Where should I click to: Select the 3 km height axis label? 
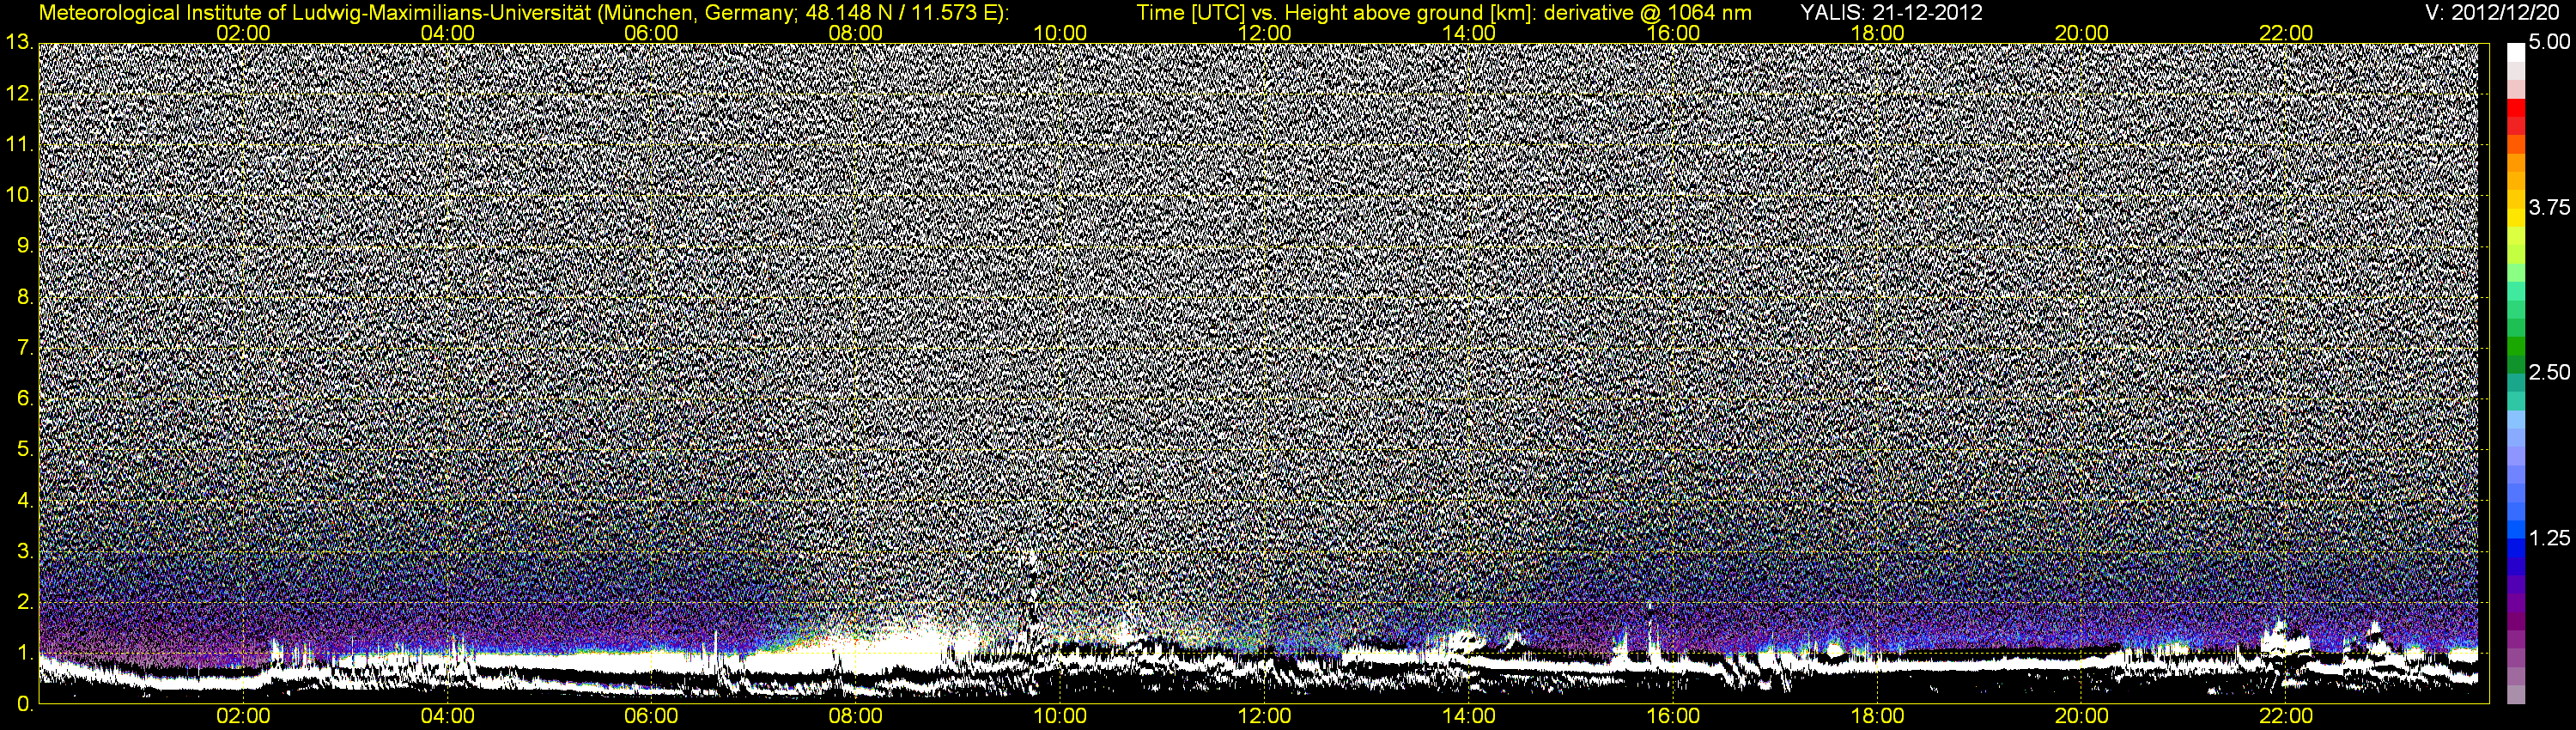click(24, 552)
